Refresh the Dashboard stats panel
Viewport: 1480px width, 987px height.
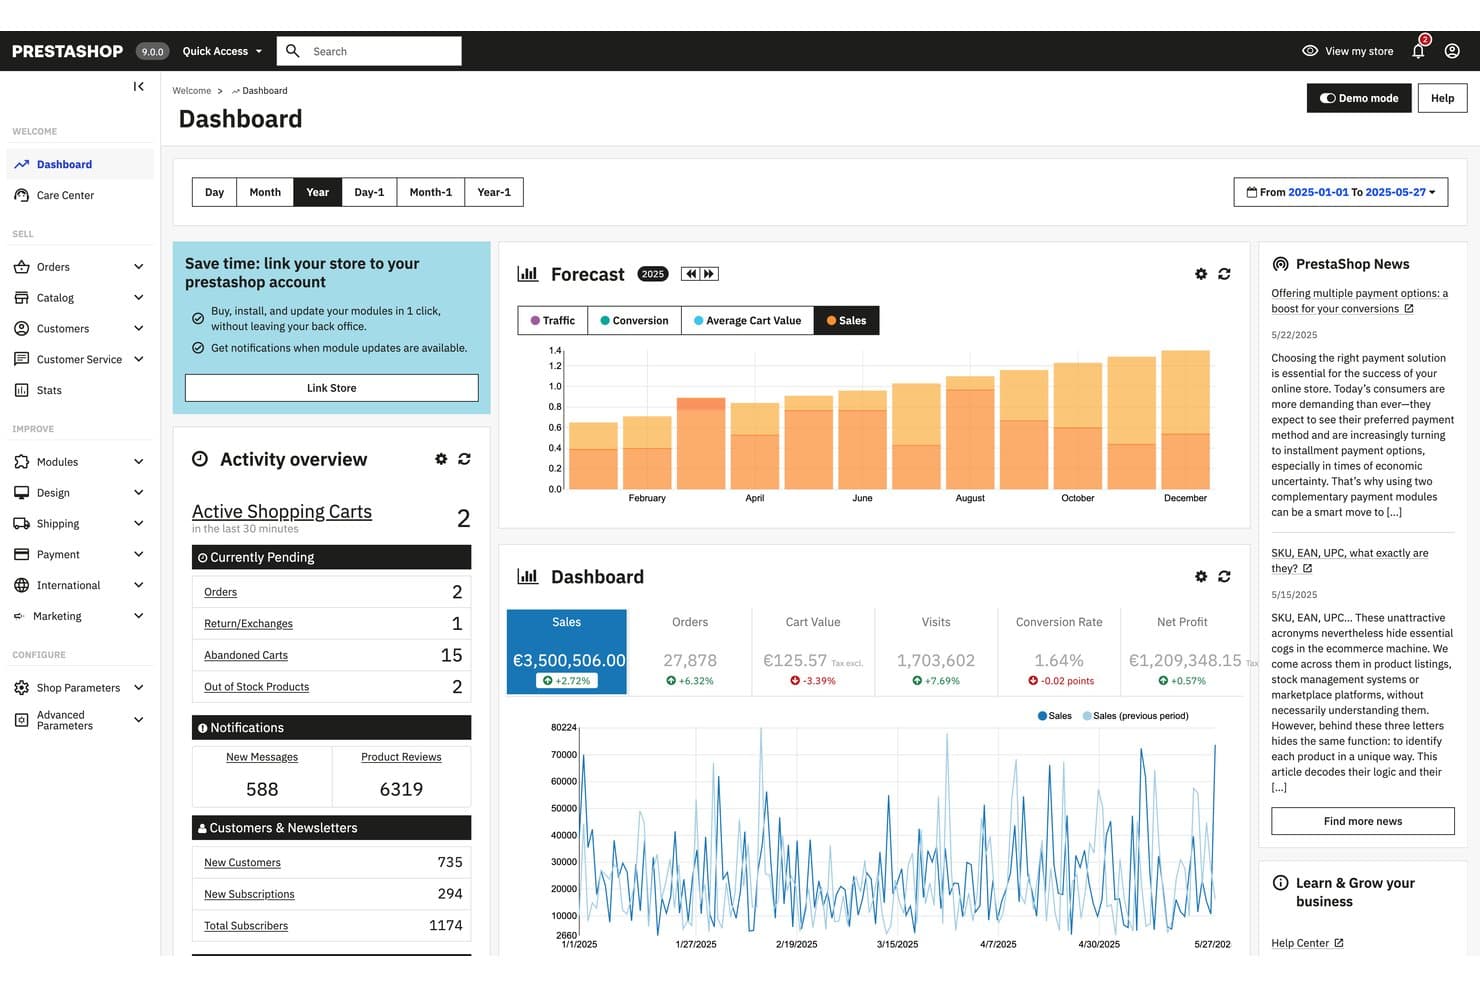(x=1224, y=576)
